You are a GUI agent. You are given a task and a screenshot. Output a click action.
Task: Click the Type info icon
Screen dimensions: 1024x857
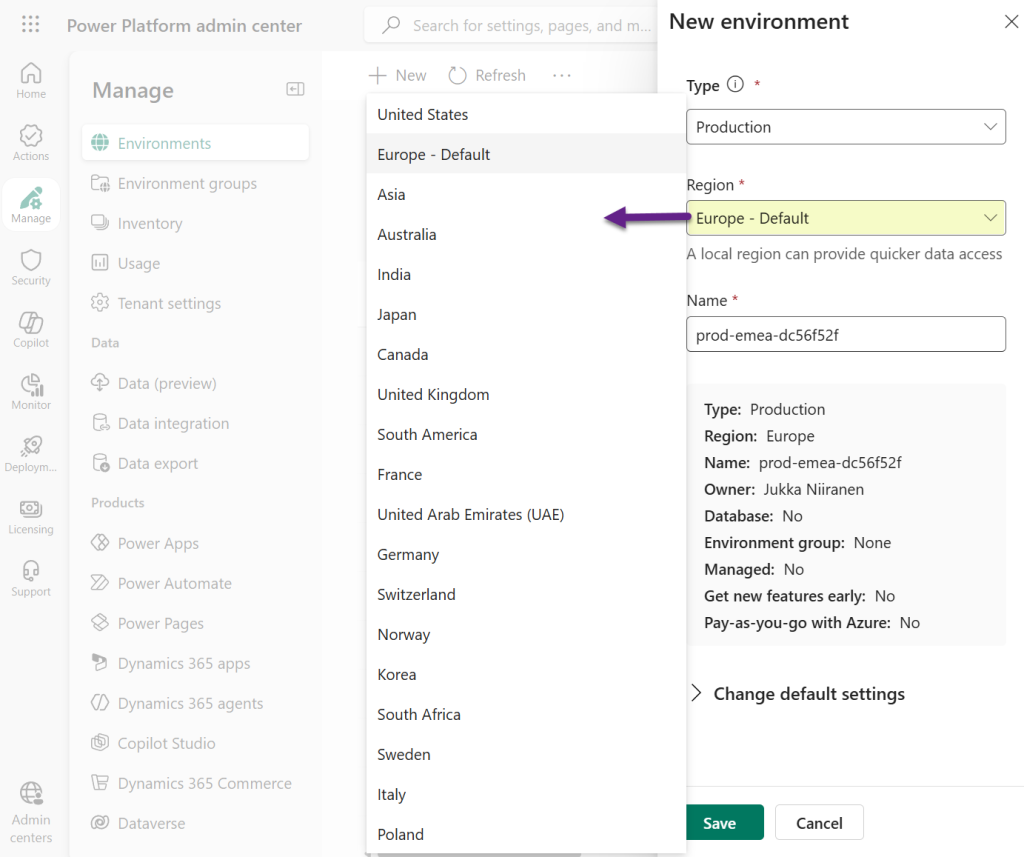tap(735, 84)
